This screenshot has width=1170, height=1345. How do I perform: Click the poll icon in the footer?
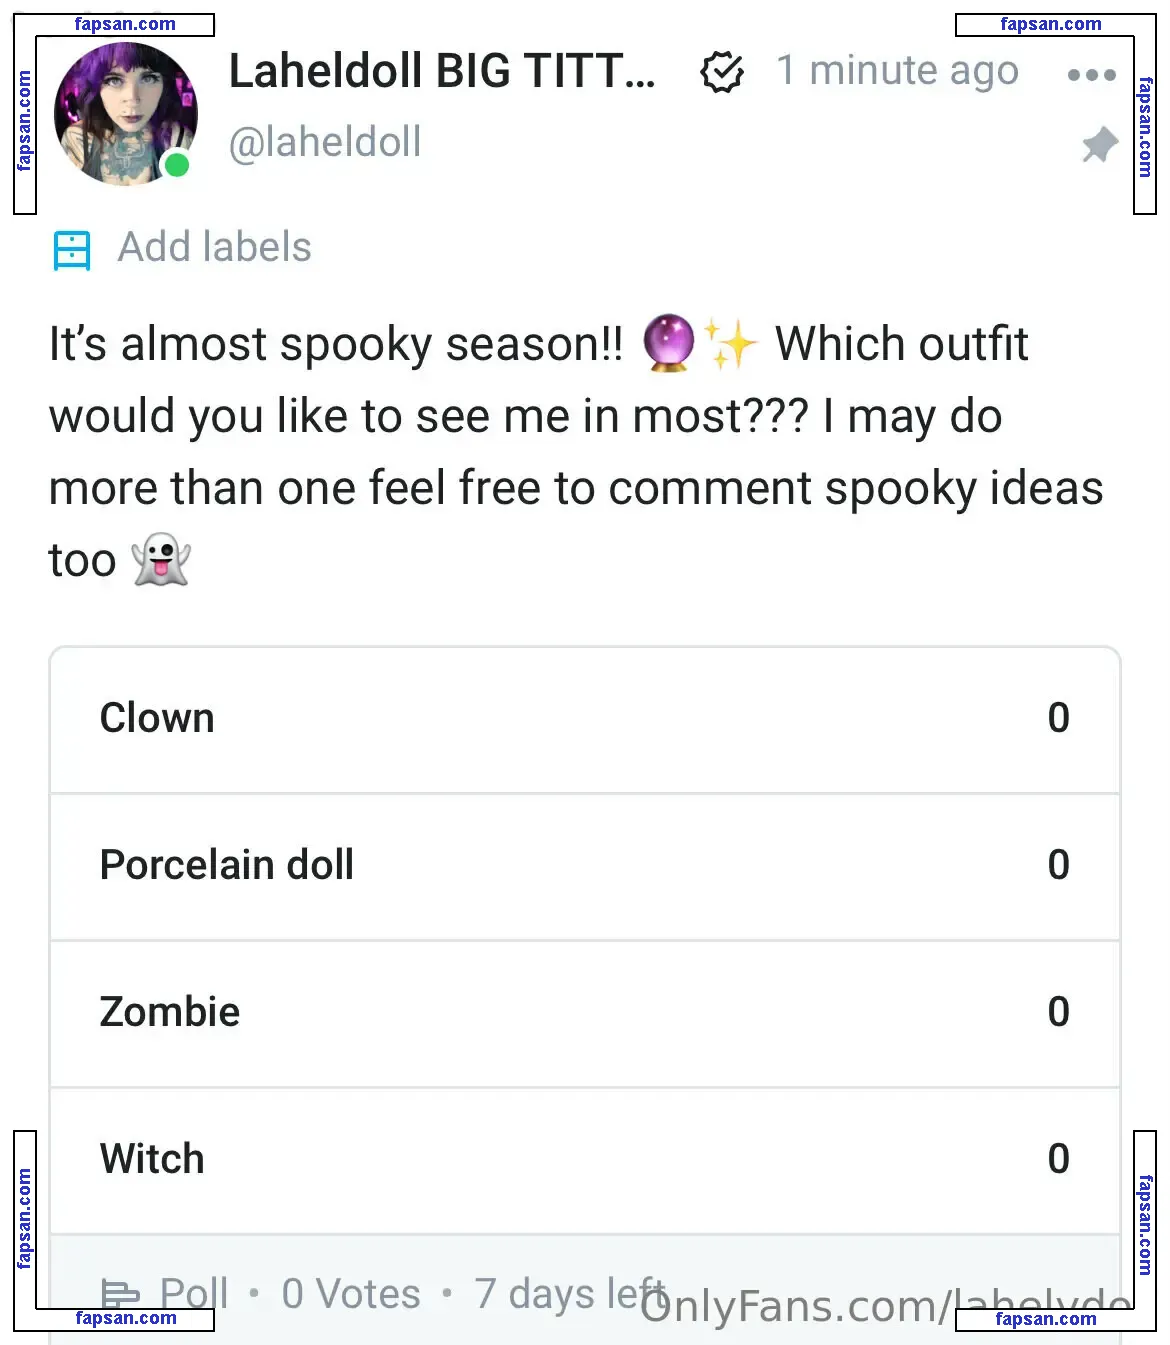[x=120, y=1295]
